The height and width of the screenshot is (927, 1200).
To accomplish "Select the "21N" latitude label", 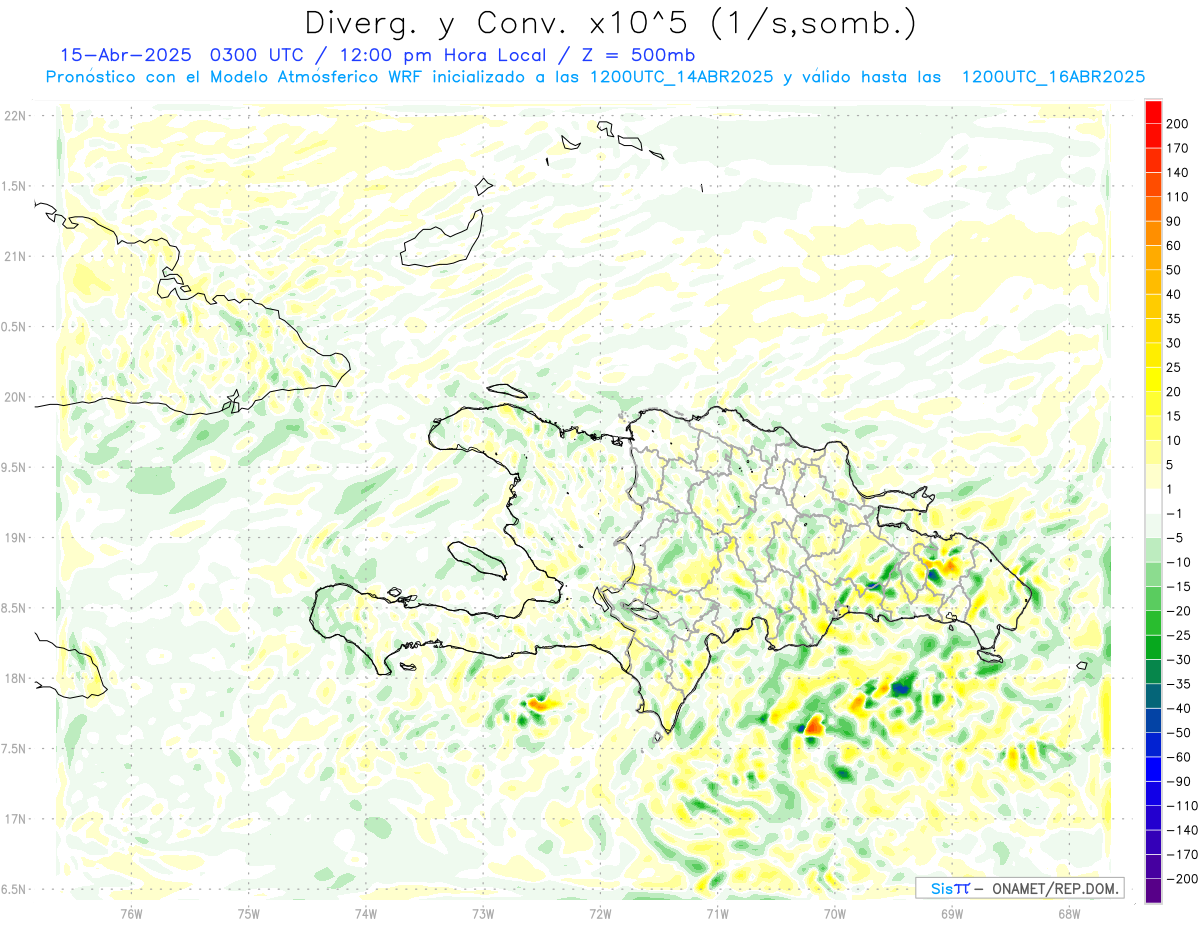I will pyautogui.click(x=14, y=256).
